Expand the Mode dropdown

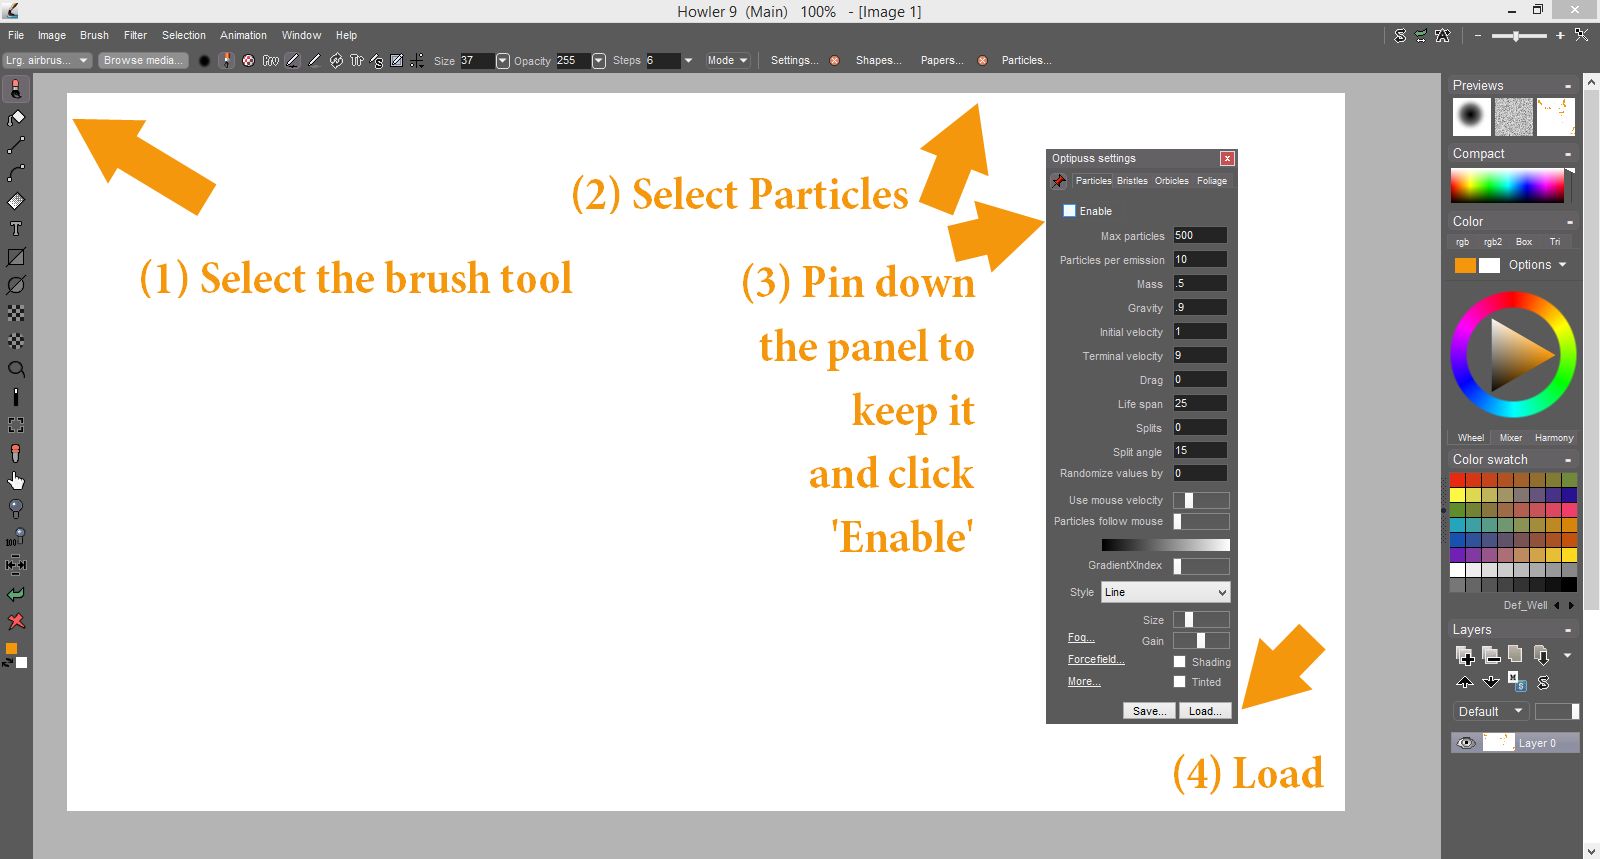pos(727,61)
